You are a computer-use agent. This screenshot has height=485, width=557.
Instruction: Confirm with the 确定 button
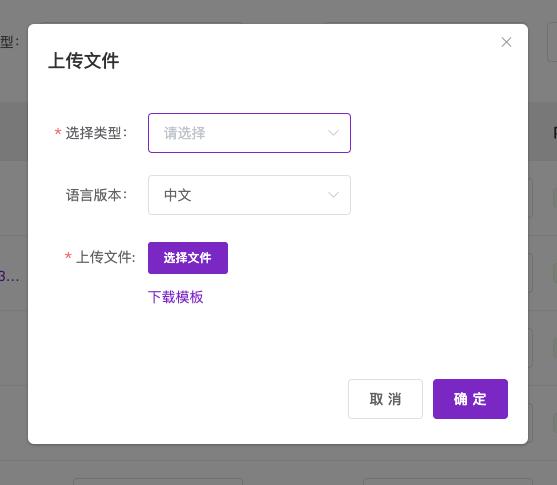click(470, 399)
